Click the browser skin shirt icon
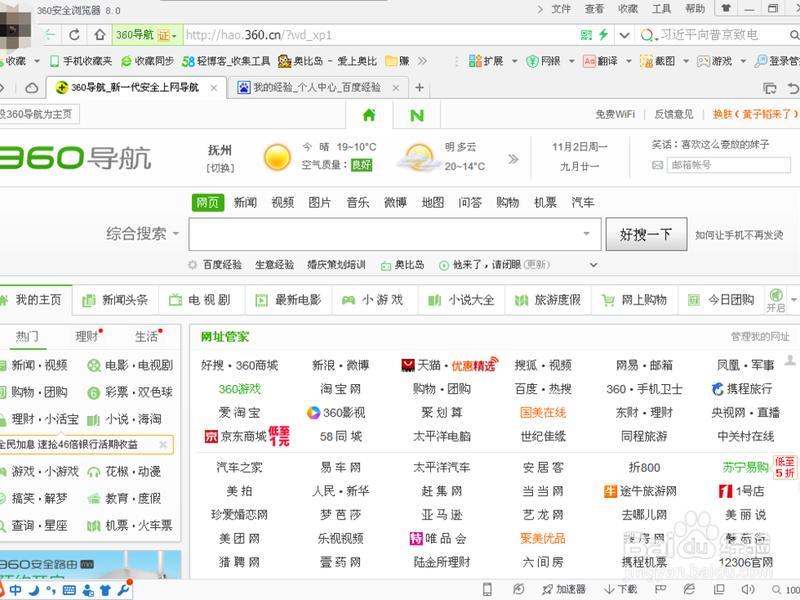This screenshot has width=800, height=600. [x=726, y=8]
